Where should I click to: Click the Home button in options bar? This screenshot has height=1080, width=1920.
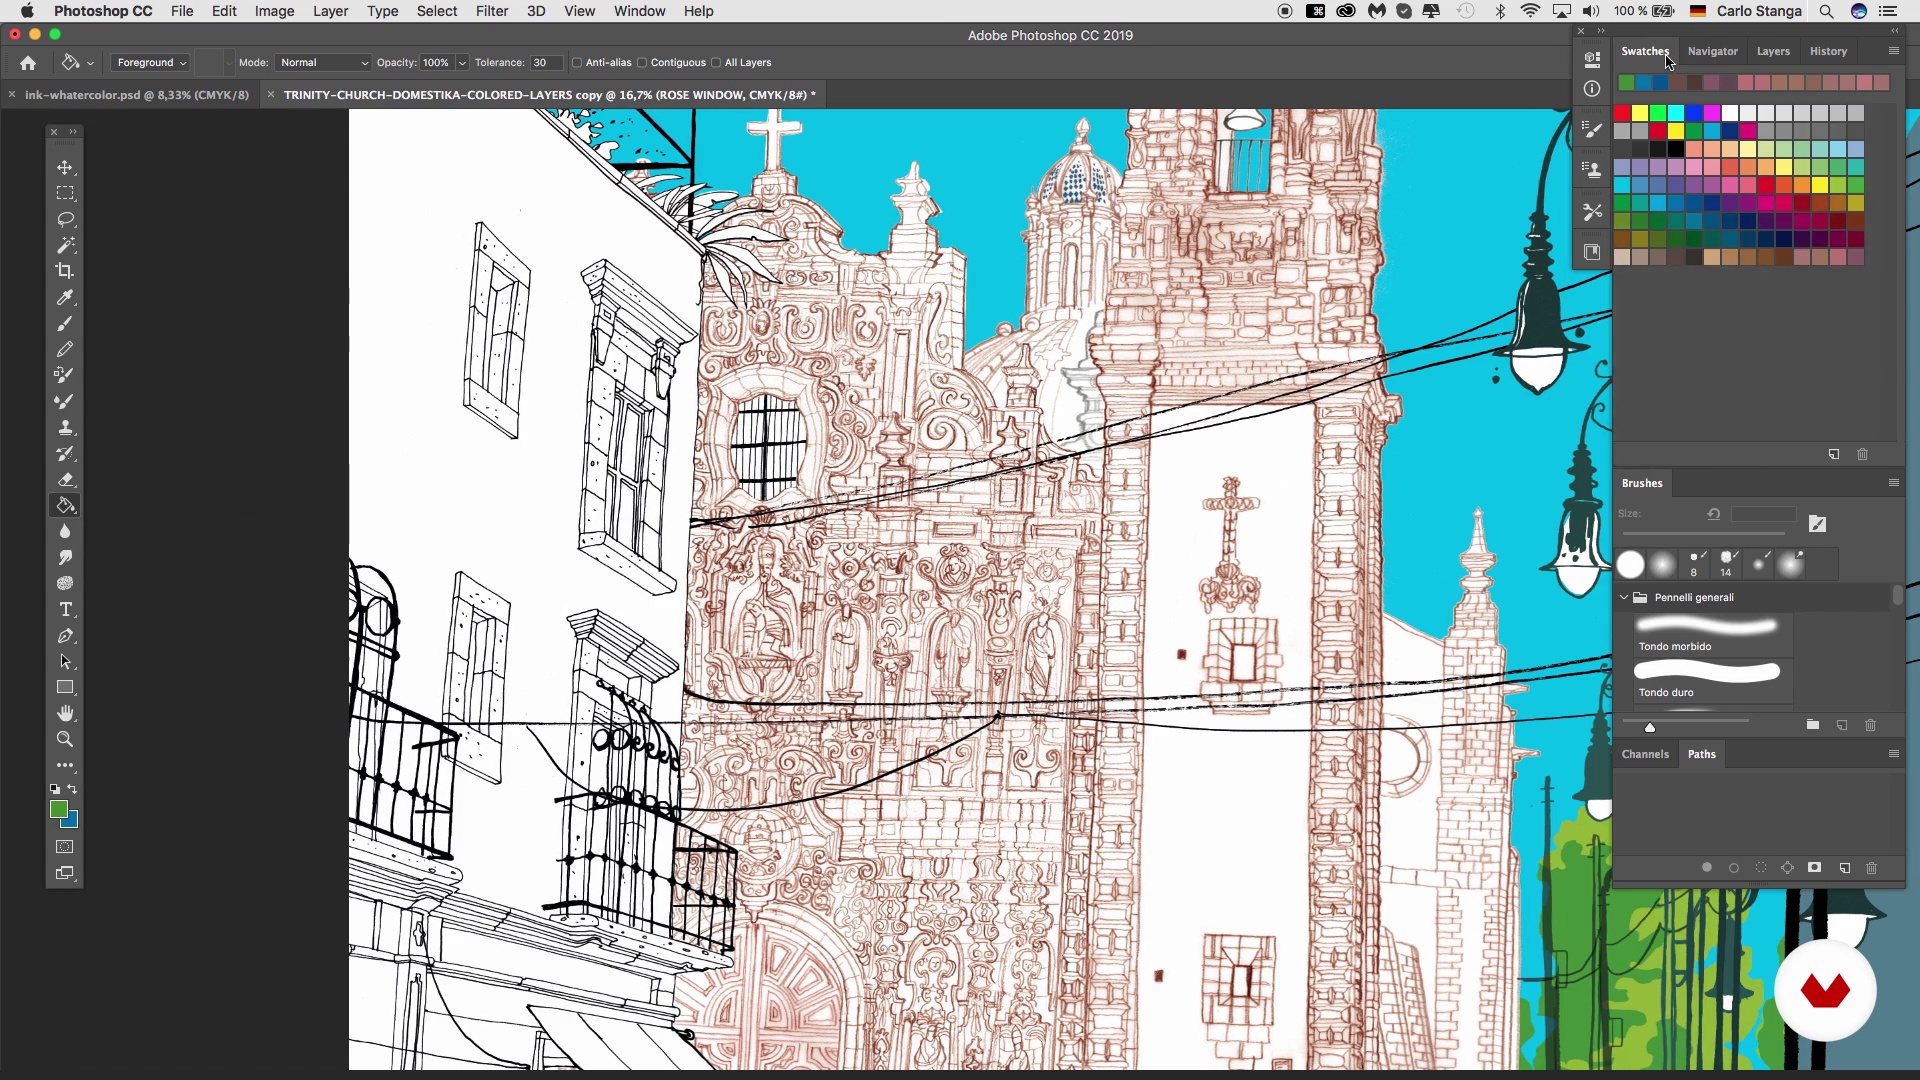pyautogui.click(x=28, y=63)
